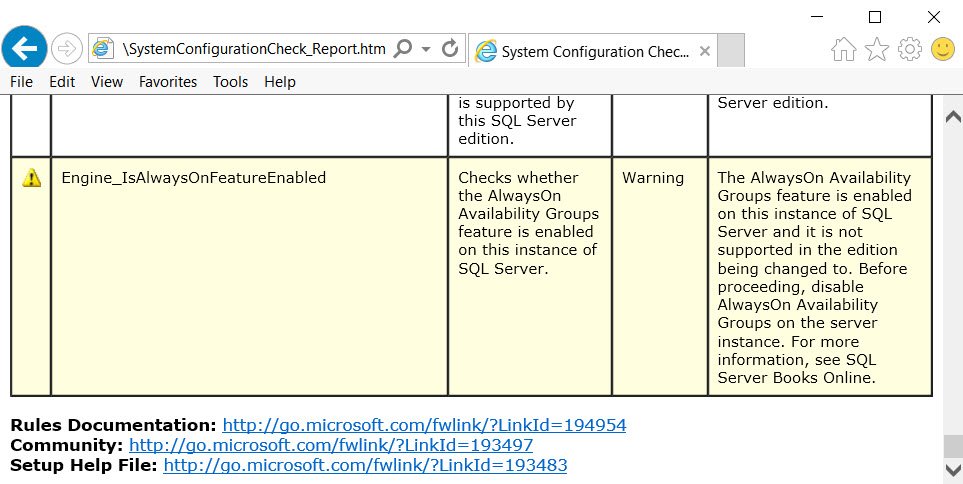Click the Home icon
This screenshot has height=484, width=963.
point(844,49)
